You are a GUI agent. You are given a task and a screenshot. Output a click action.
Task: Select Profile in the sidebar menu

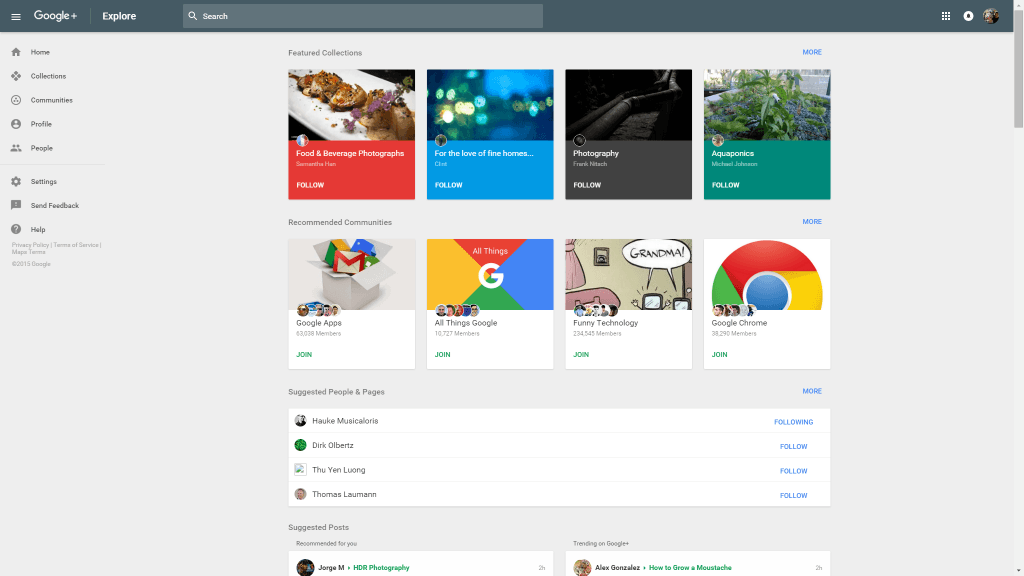click(x=41, y=124)
